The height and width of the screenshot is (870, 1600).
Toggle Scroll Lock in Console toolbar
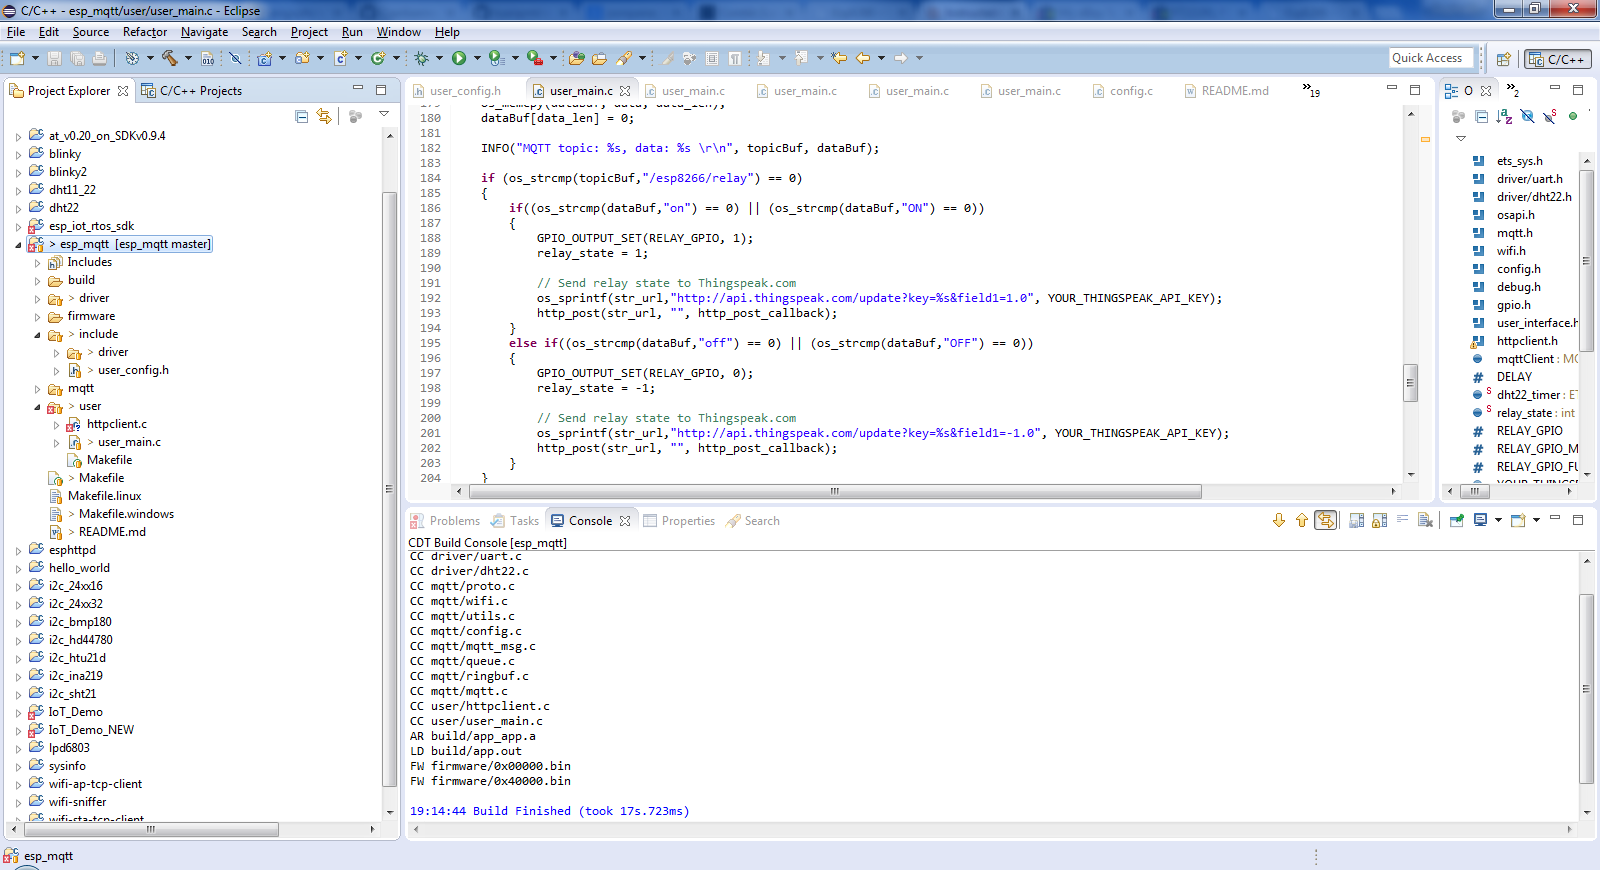[1380, 521]
